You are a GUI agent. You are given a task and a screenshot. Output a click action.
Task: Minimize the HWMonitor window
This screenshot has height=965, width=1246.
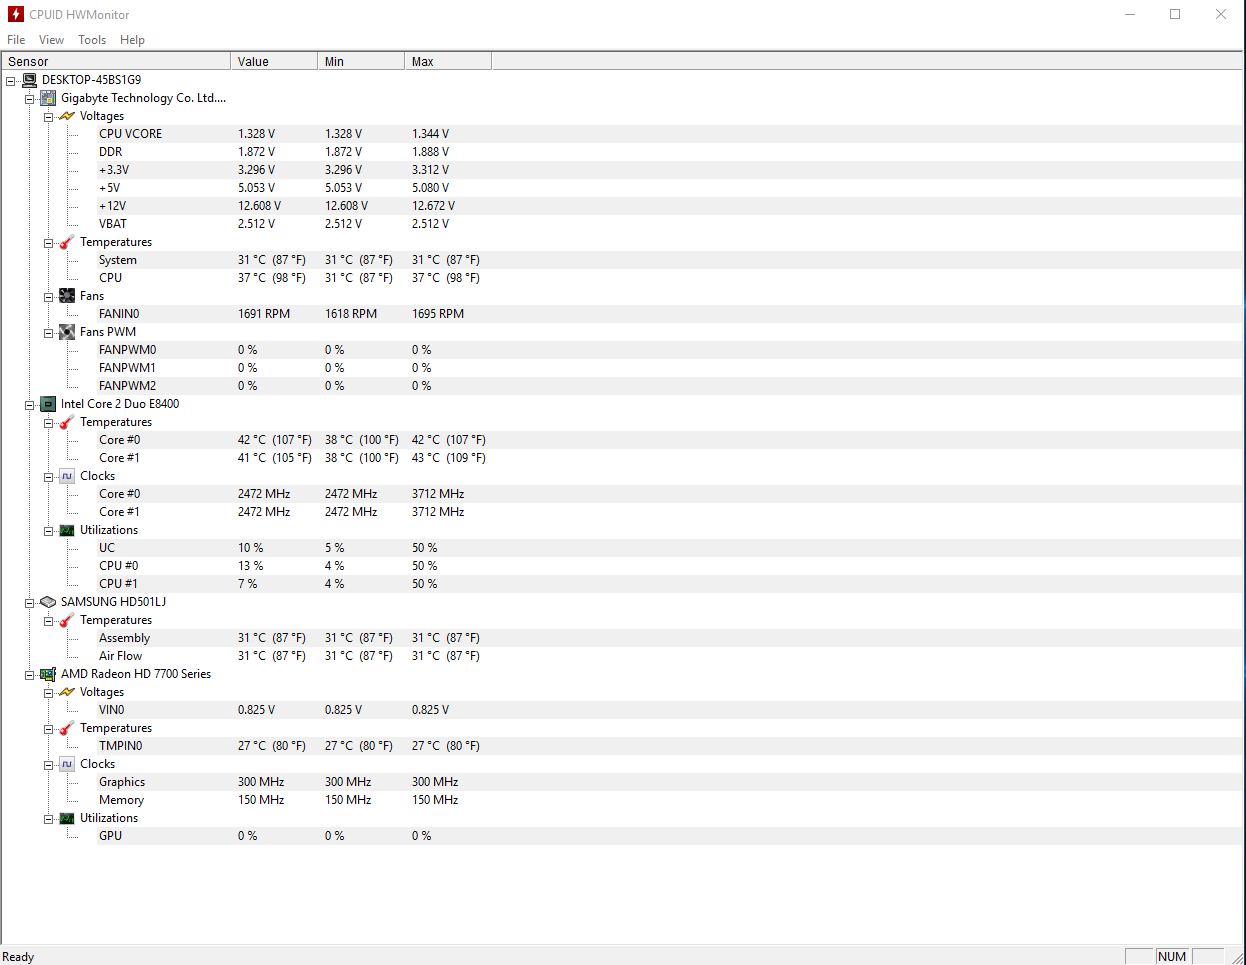1130,14
